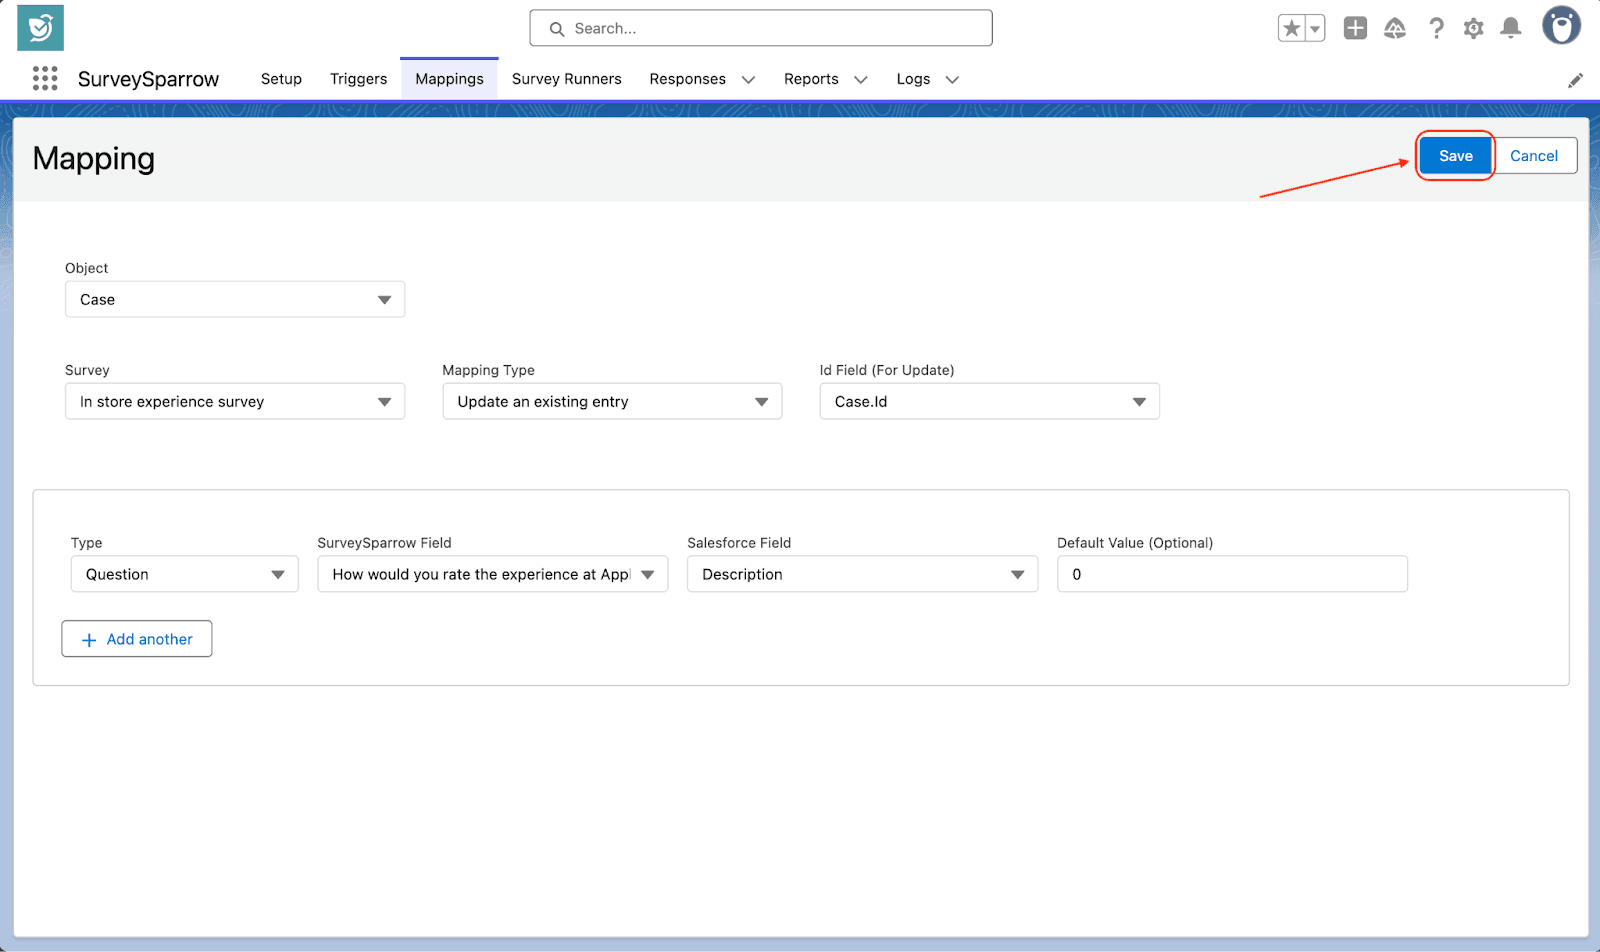Screen dimensions: 1600x952
Task: Open the Help question mark icon
Action: coord(1436,29)
